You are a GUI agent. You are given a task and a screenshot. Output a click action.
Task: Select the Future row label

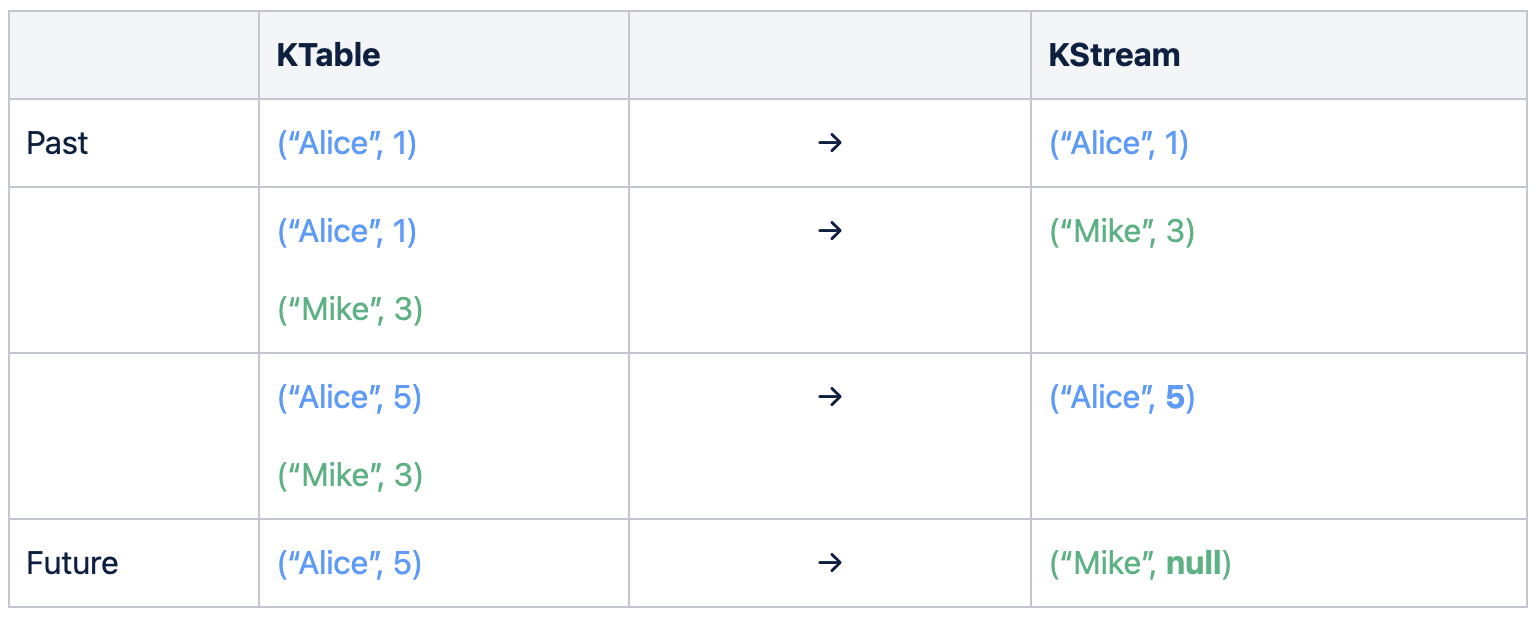(72, 563)
